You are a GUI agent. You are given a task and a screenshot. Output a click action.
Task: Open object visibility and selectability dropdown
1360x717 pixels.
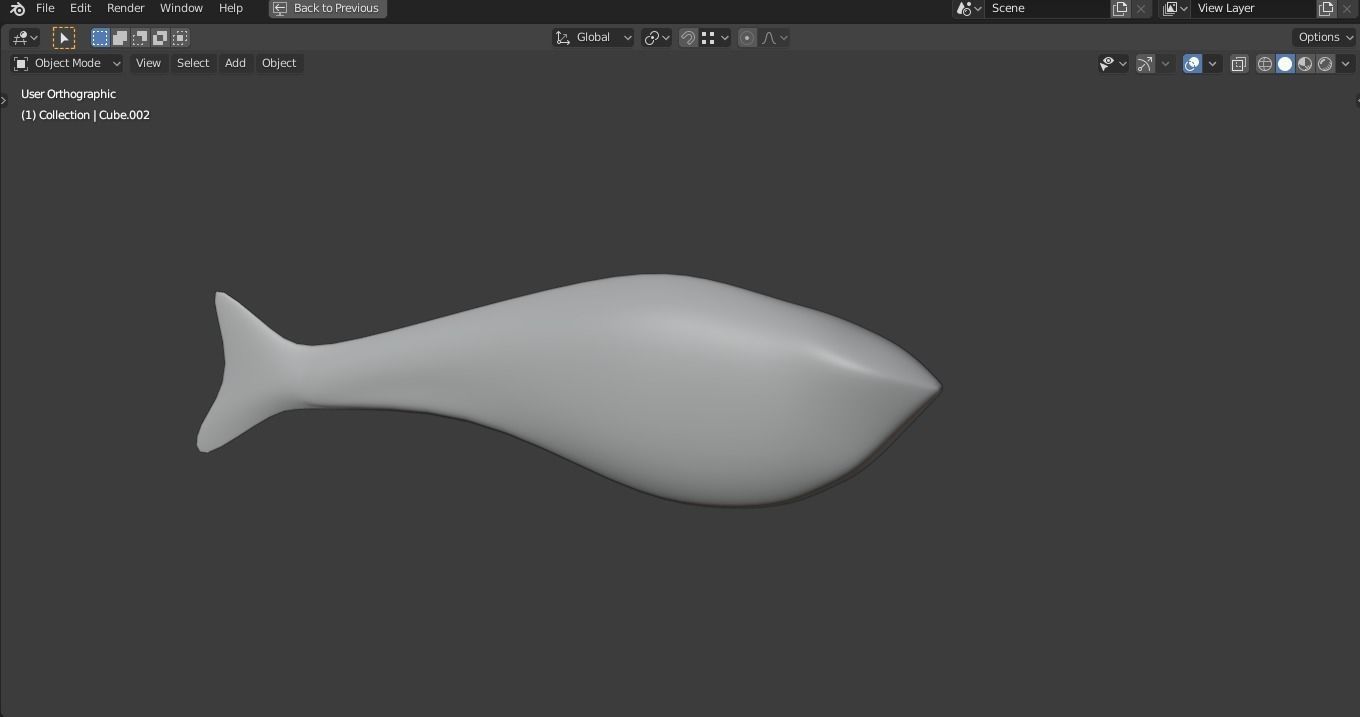[1113, 64]
